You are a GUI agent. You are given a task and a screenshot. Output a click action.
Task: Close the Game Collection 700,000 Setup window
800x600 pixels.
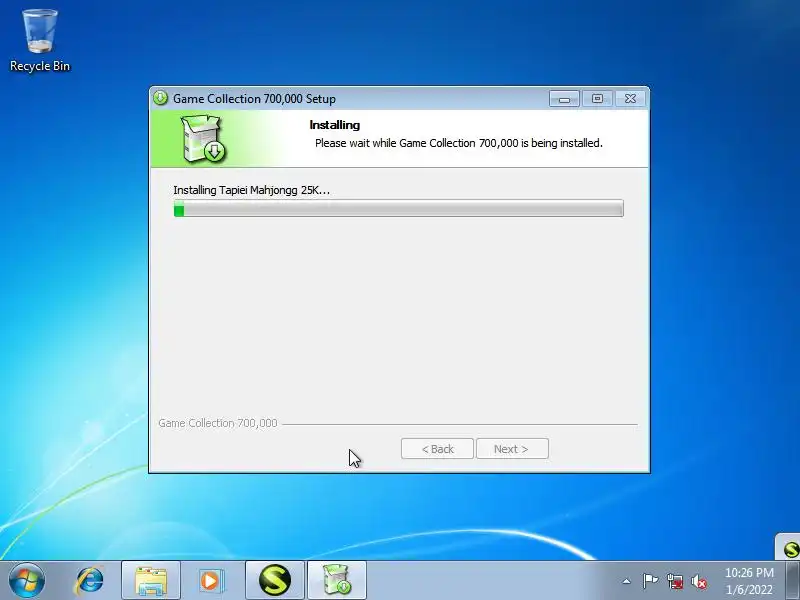(x=631, y=98)
